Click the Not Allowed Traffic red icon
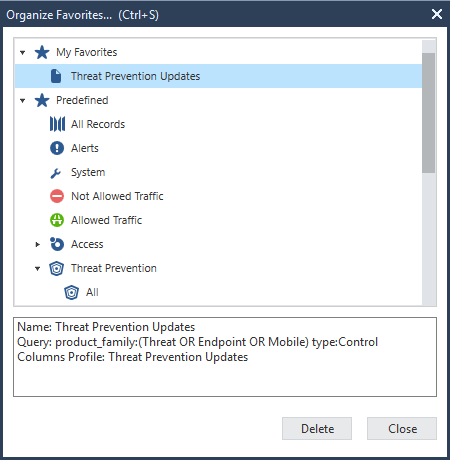The image size is (450, 460). pyautogui.click(x=57, y=196)
